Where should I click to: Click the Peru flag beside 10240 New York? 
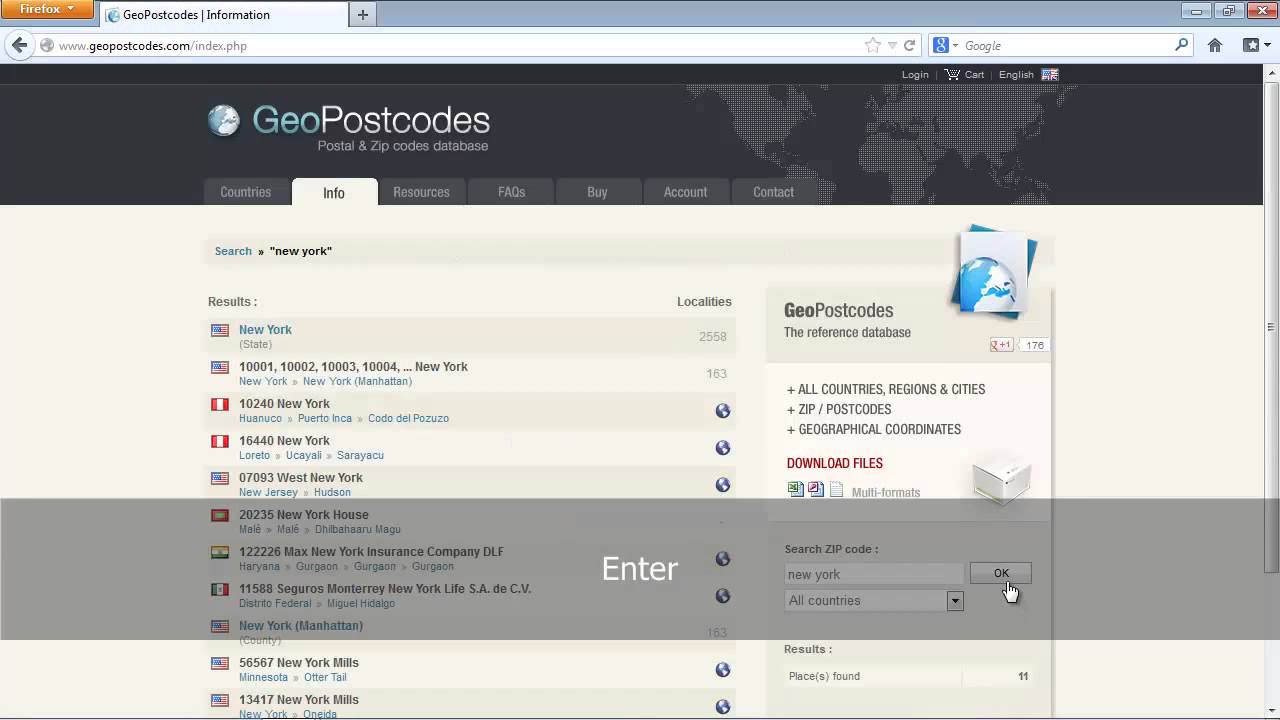pos(220,404)
